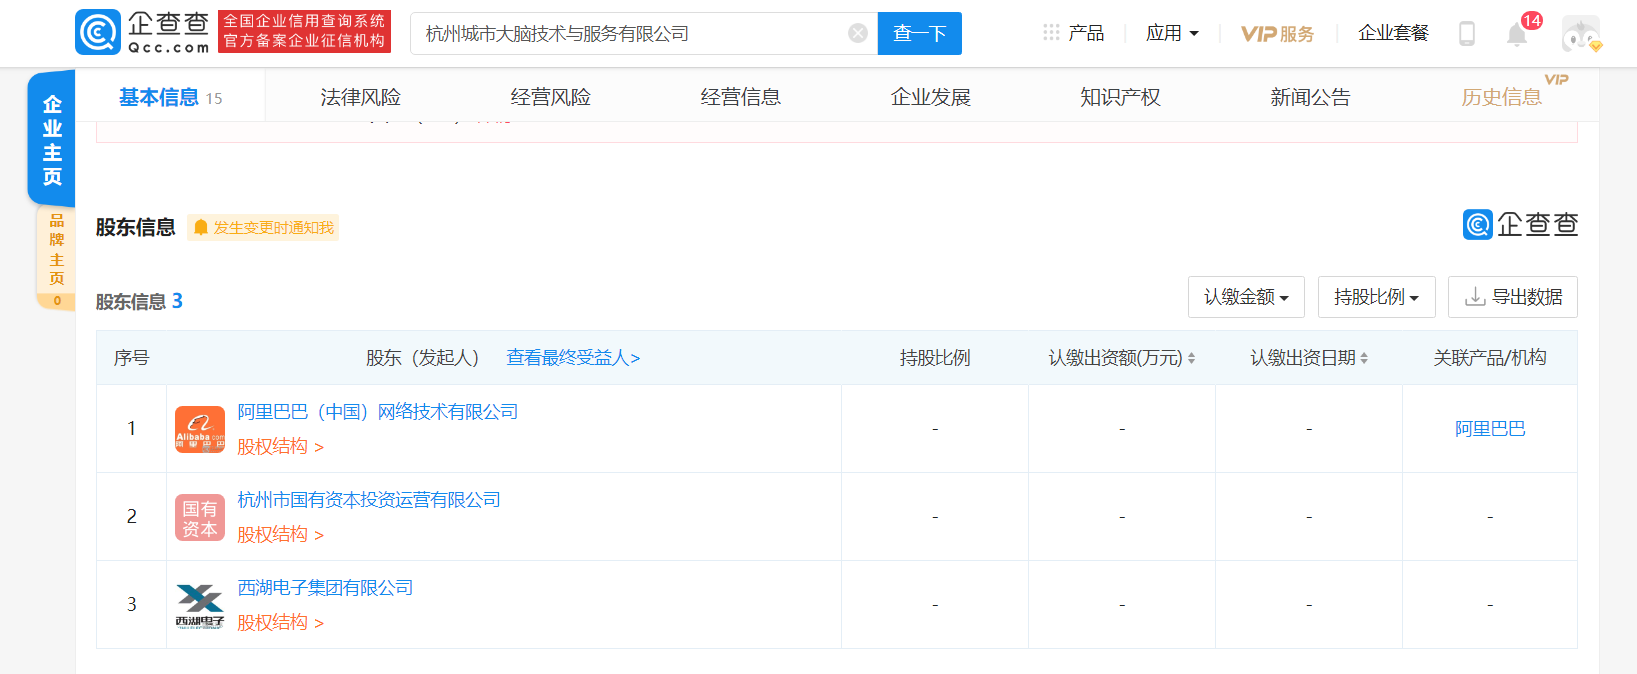This screenshot has height=674, width=1637.
Task: Click the red 全国企业信用查询系统 banner
Action: pos(304,31)
